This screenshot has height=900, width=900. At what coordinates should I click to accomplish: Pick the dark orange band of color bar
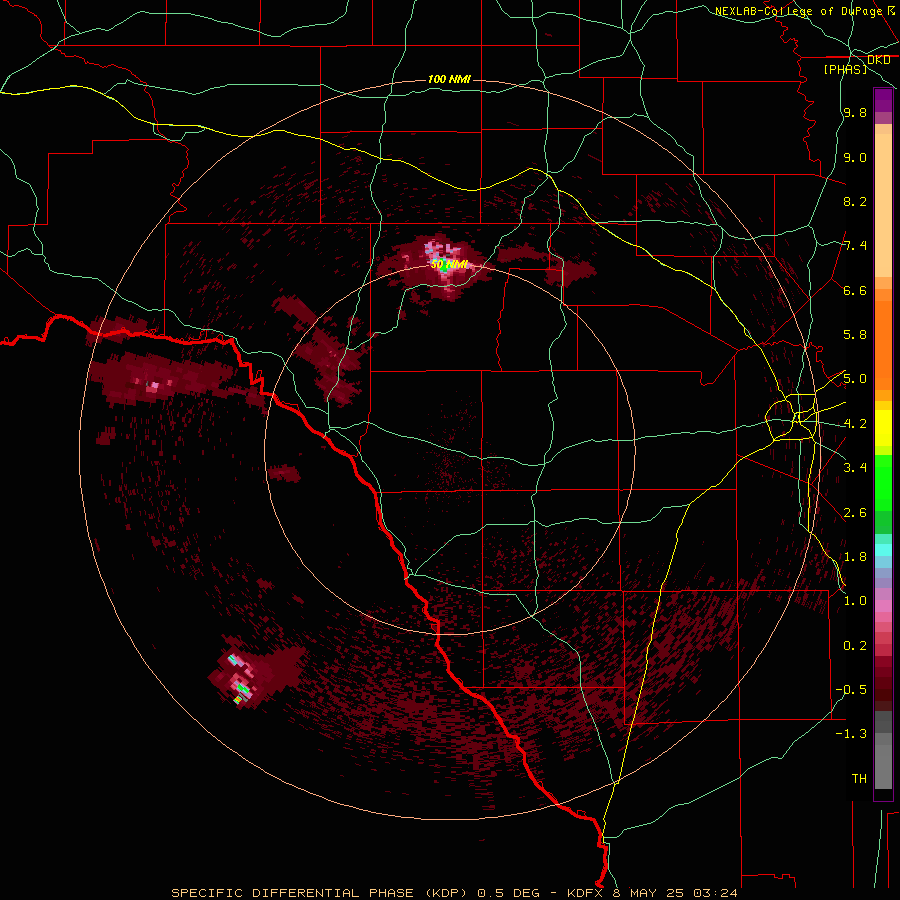(883, 345)
